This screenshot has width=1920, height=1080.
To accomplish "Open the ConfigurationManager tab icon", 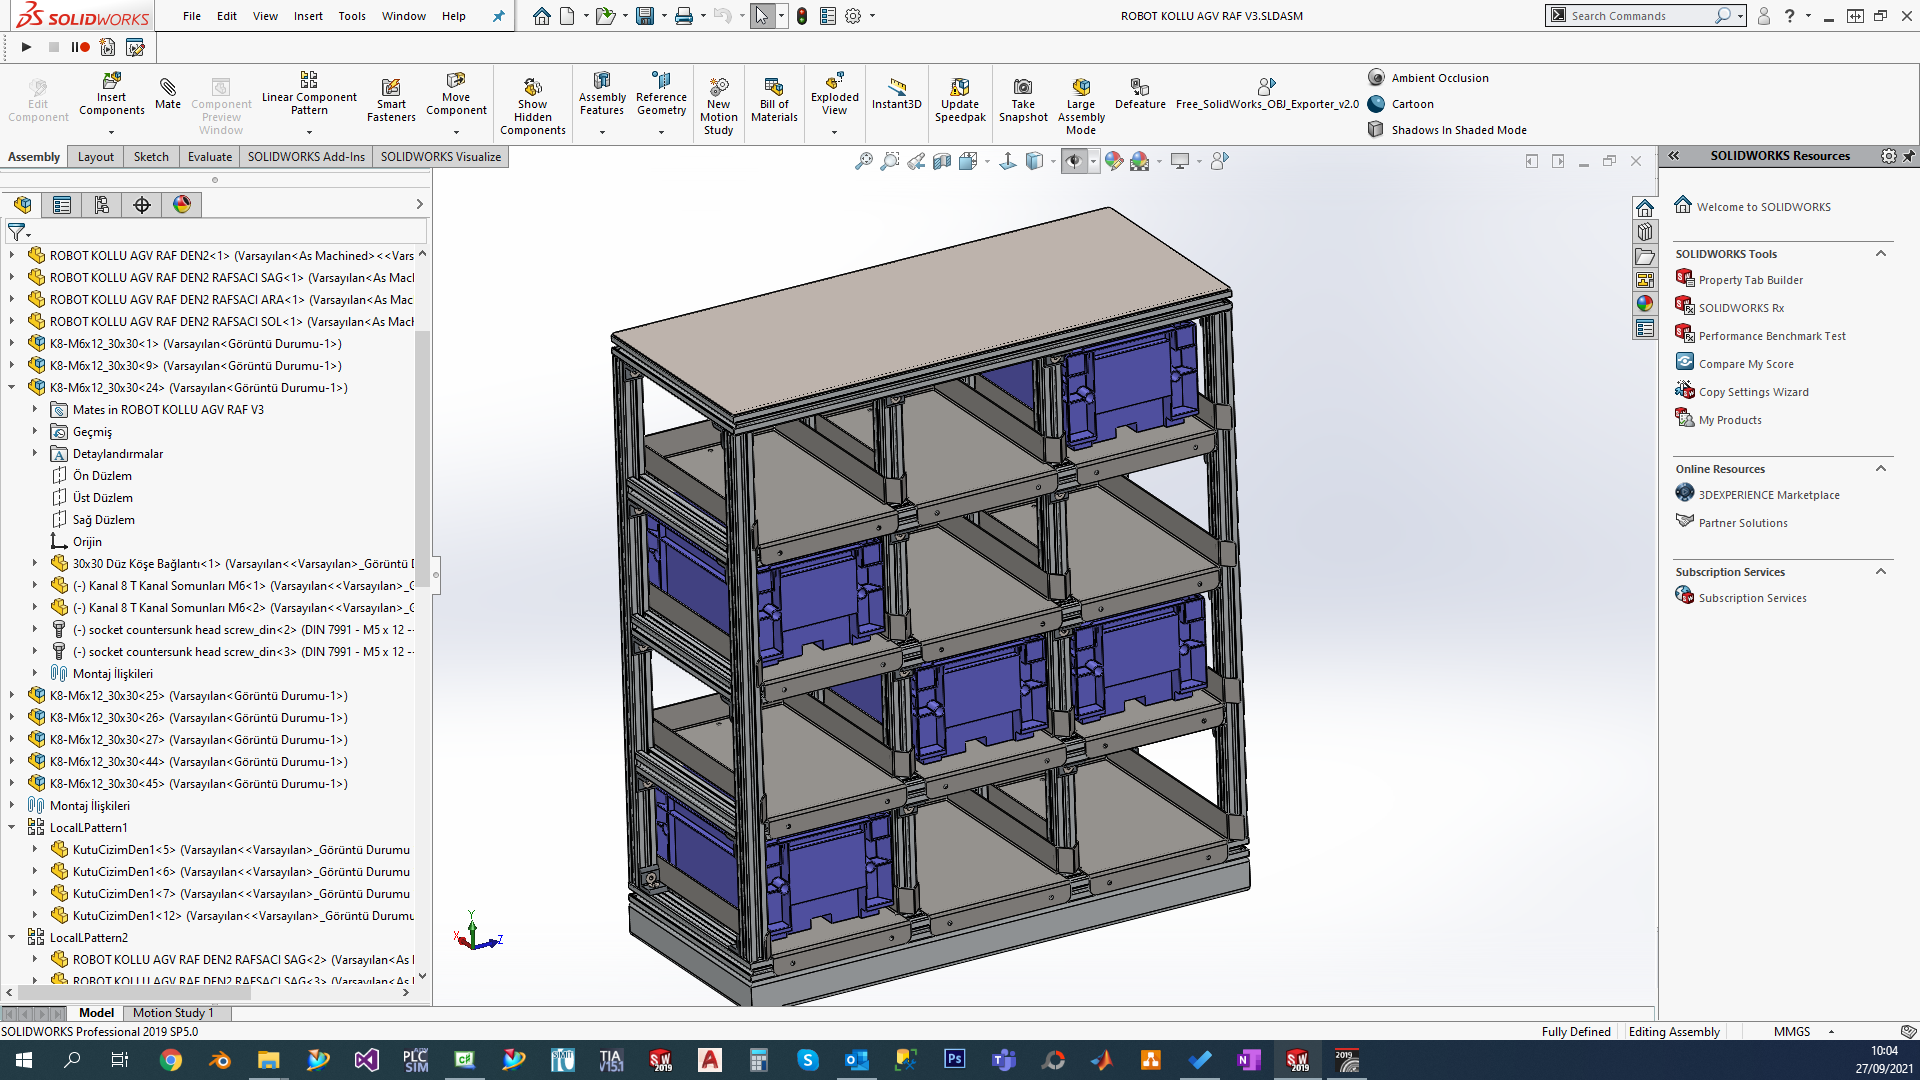I will 101,205.
